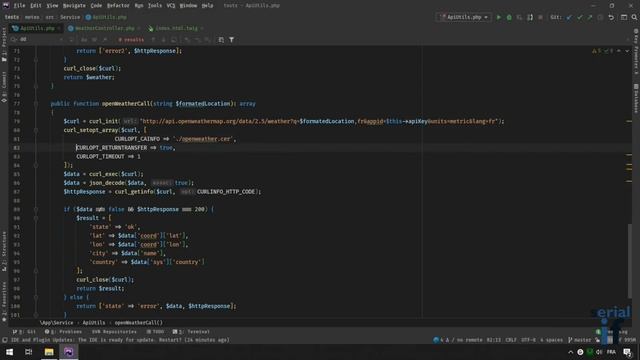Open the Database tool window on right
The width and height of the screenshot is (640, 360).
point(636,99)
